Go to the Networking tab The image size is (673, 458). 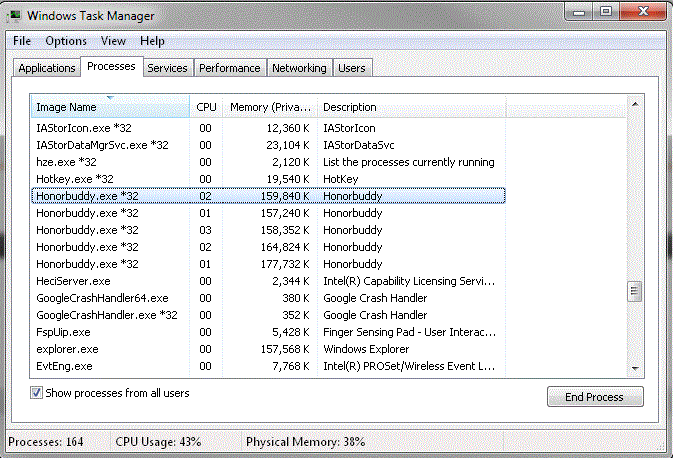pyautogui.click(x=299, y=68)
